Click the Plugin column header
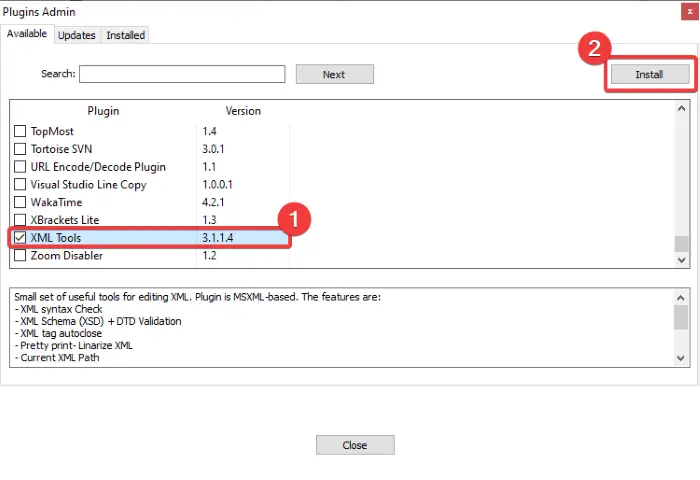 pyautogui.click(x=103, y=111)
